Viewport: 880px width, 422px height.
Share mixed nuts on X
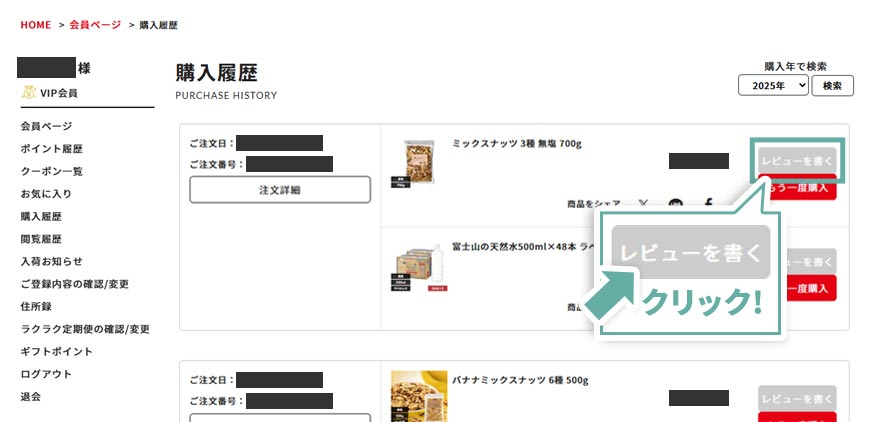point(643,204)
